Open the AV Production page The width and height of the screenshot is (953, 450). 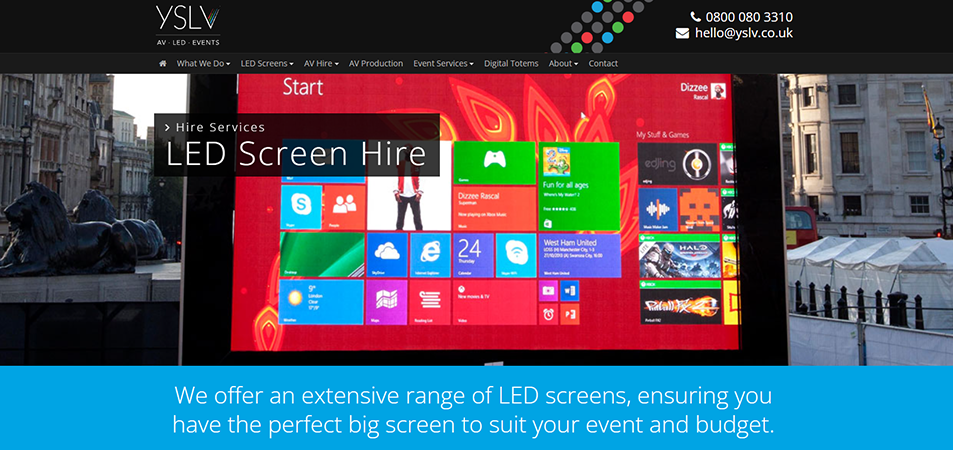pyautogui.click(x=376, y=63)
